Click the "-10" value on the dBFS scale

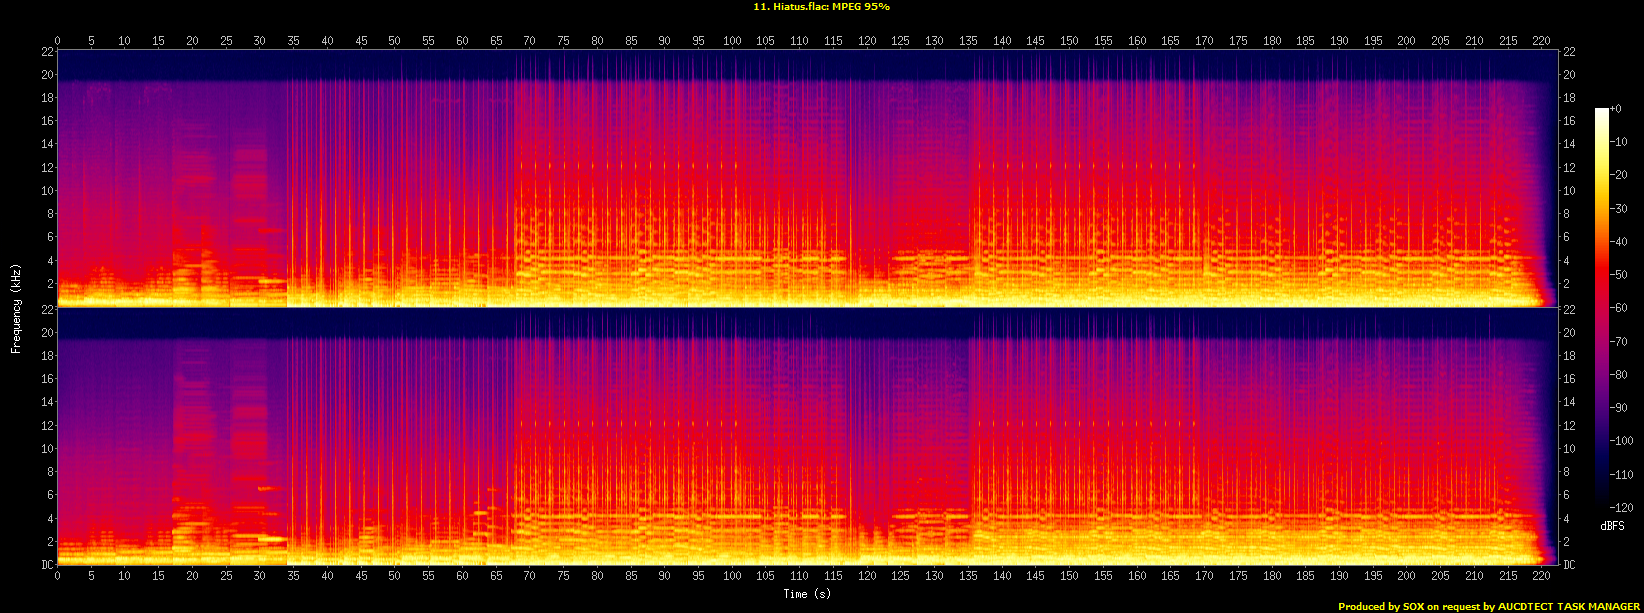(1617, 142)
